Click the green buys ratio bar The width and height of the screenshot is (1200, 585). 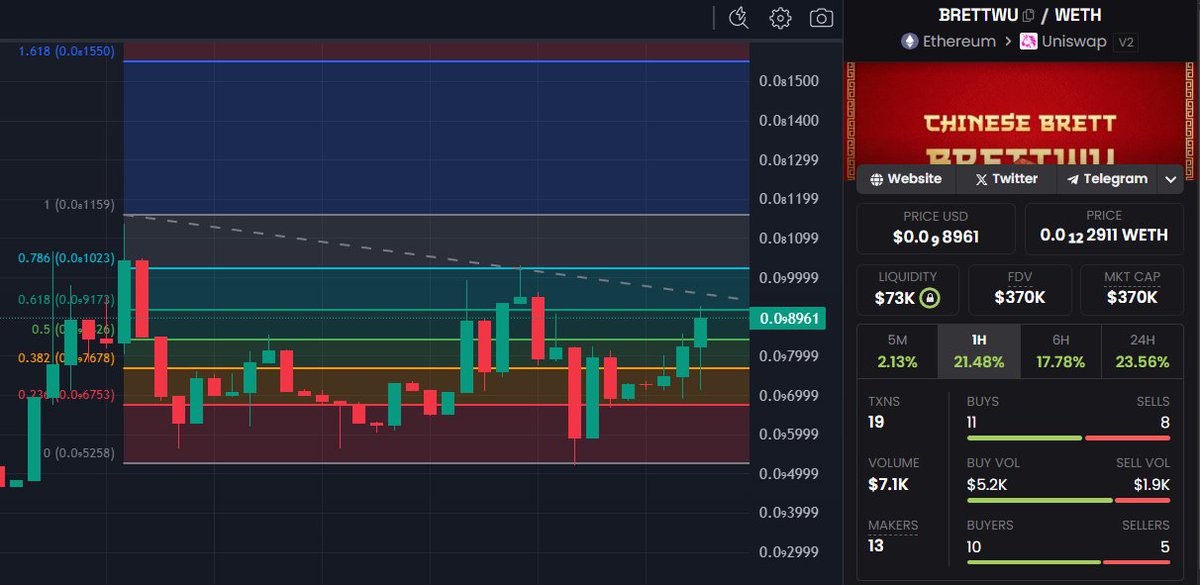pos(1024,438)
